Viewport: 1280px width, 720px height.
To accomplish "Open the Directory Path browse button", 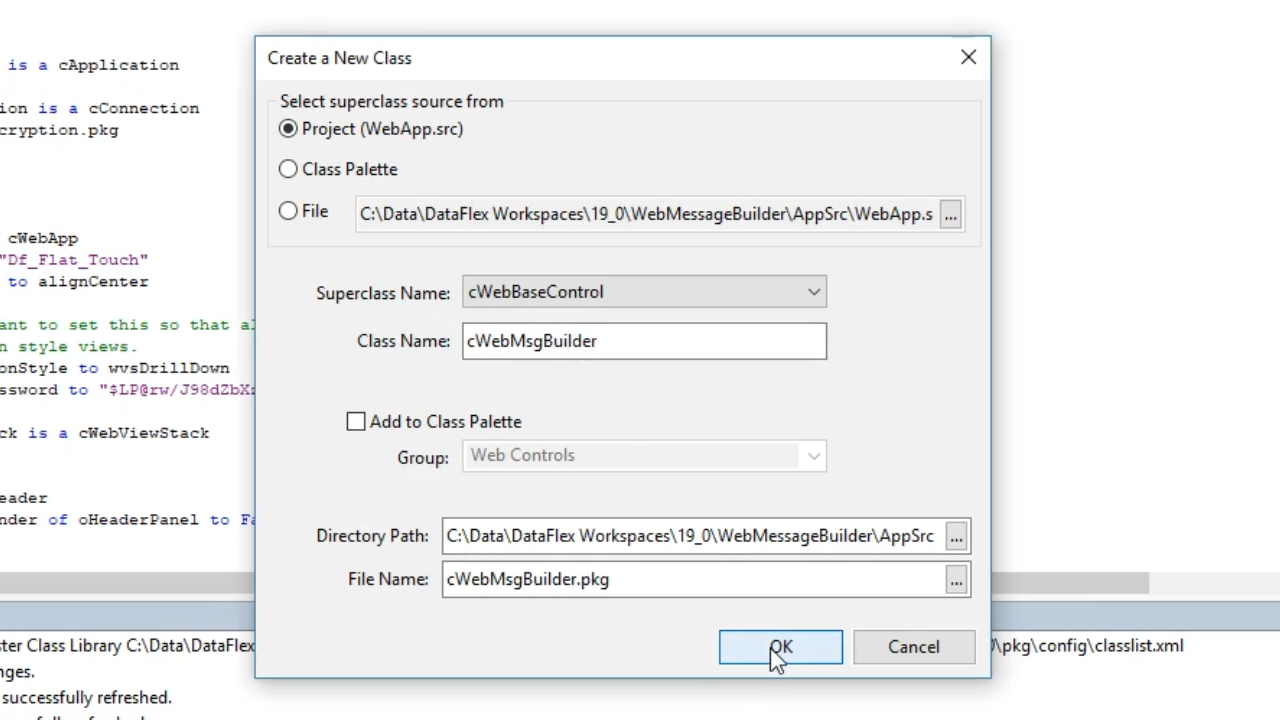I will [956, 537].
